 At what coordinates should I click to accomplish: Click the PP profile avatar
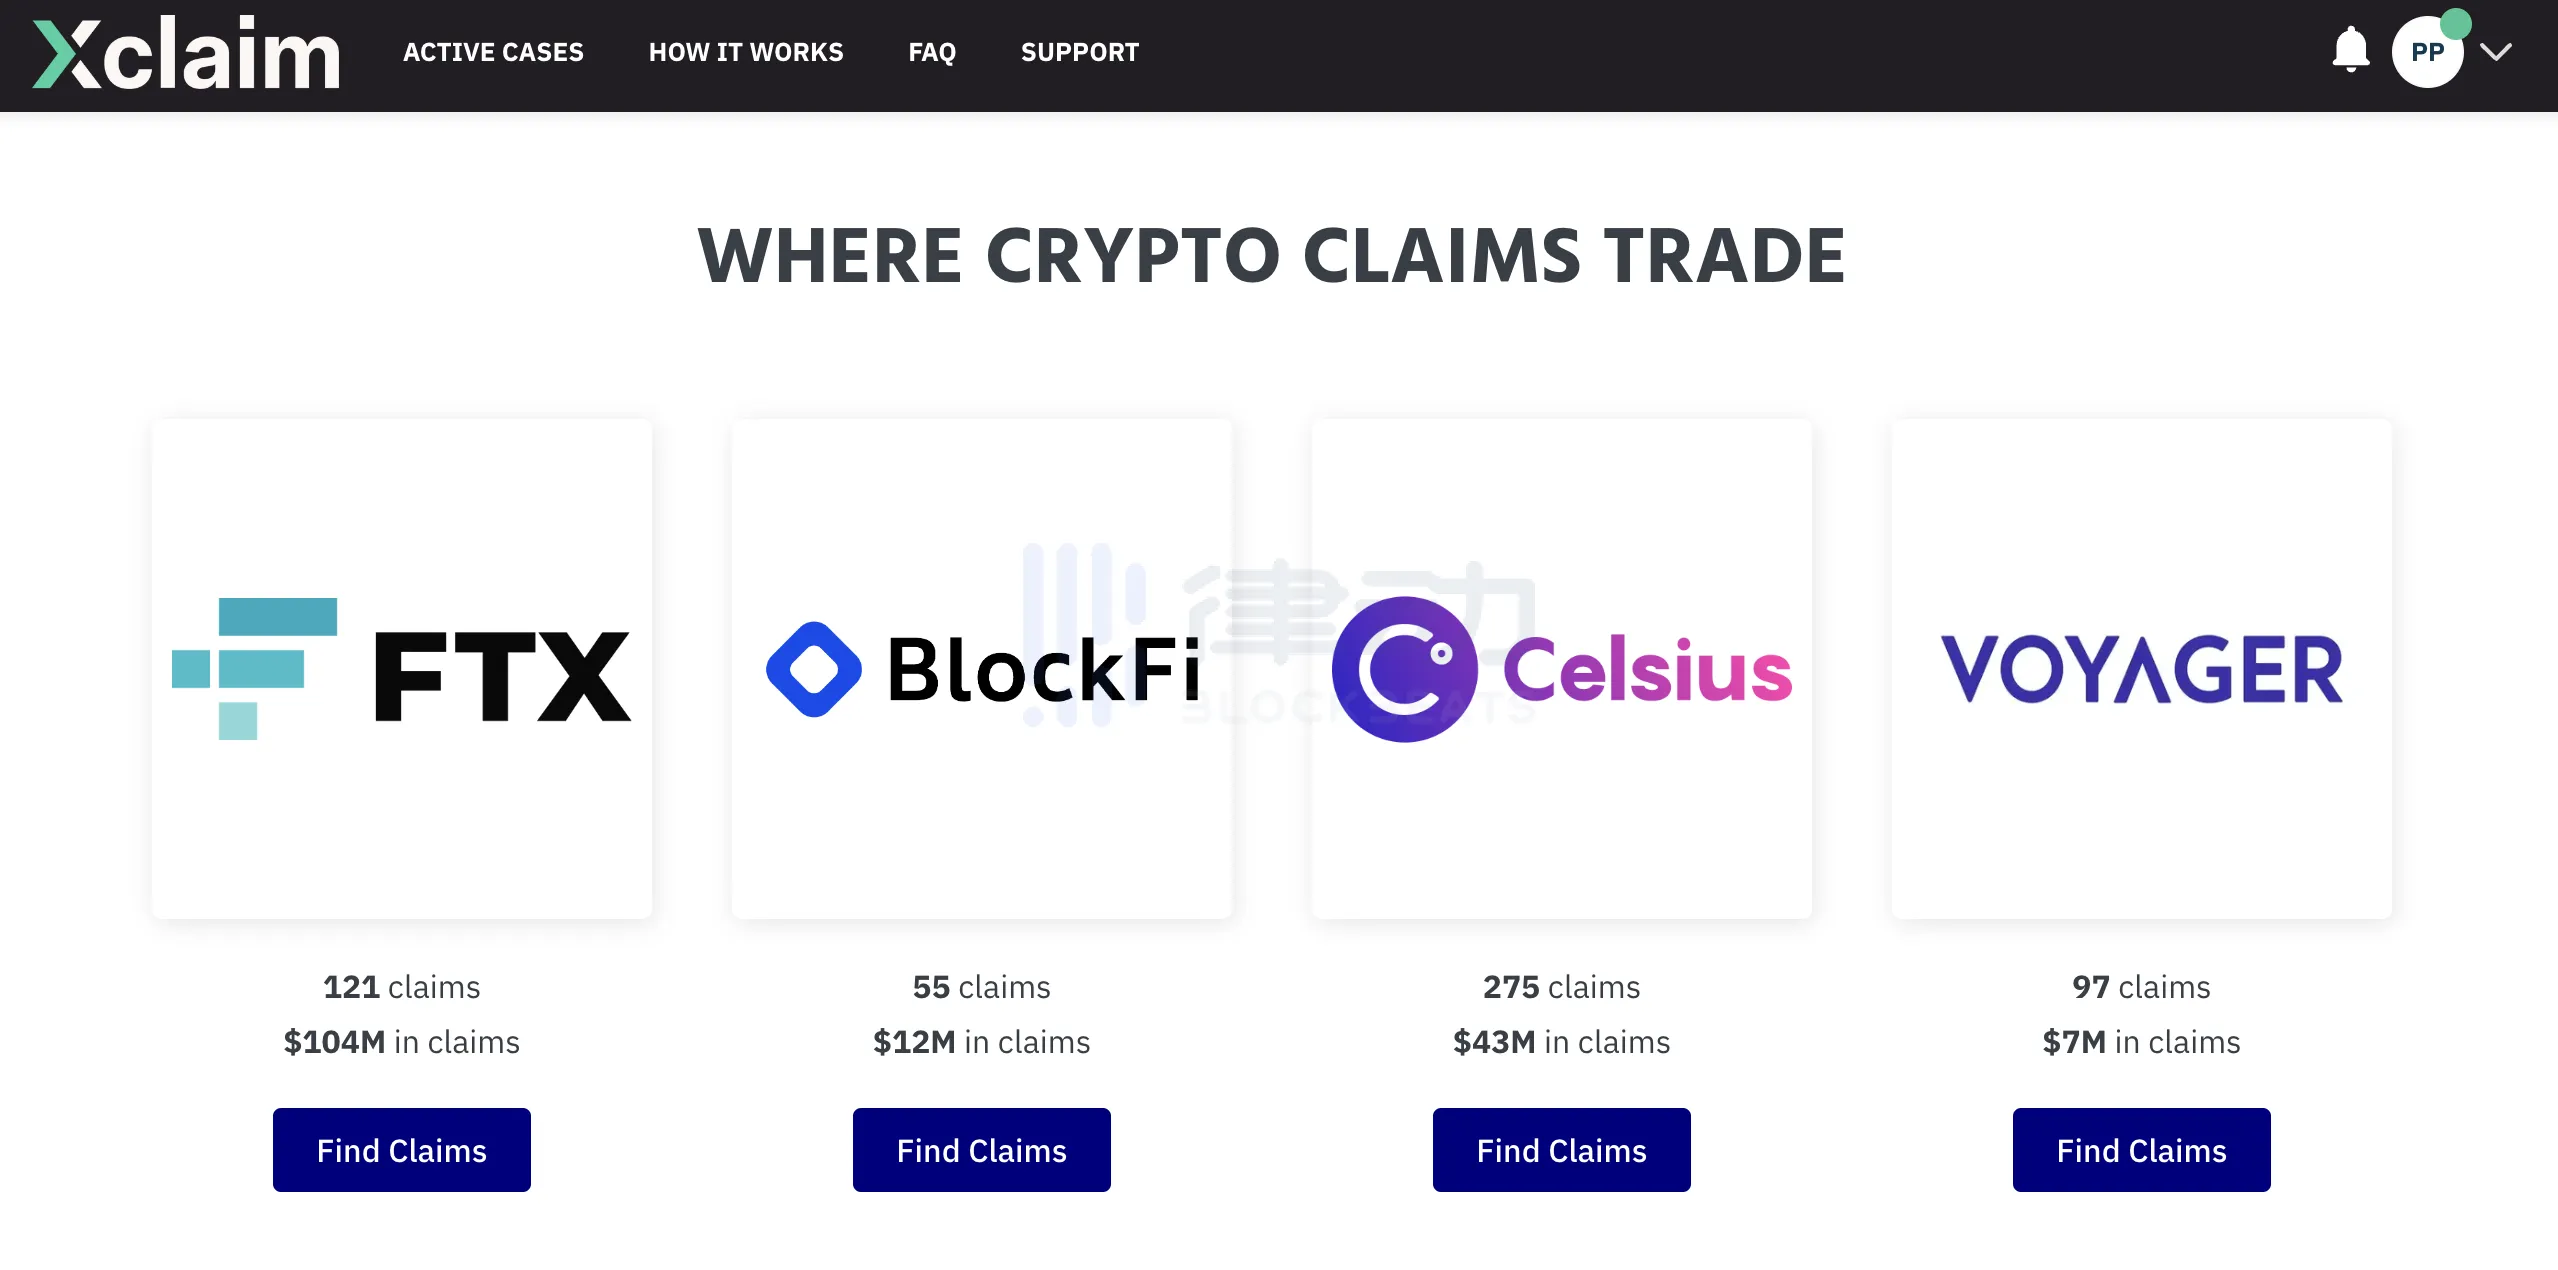tap(2426, 53)
